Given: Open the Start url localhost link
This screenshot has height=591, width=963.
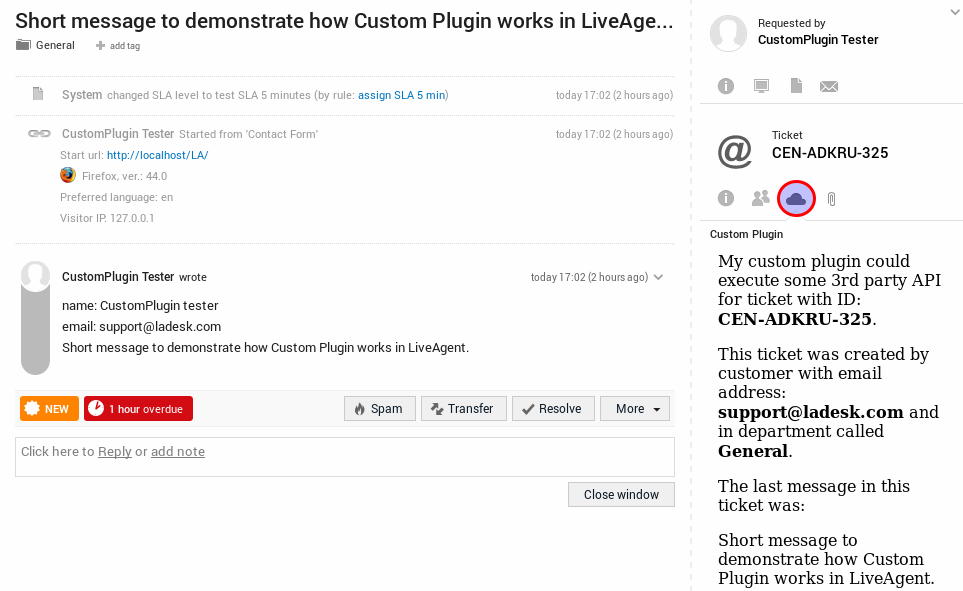Looking at the screenshot, I should [x=160, y=155].
